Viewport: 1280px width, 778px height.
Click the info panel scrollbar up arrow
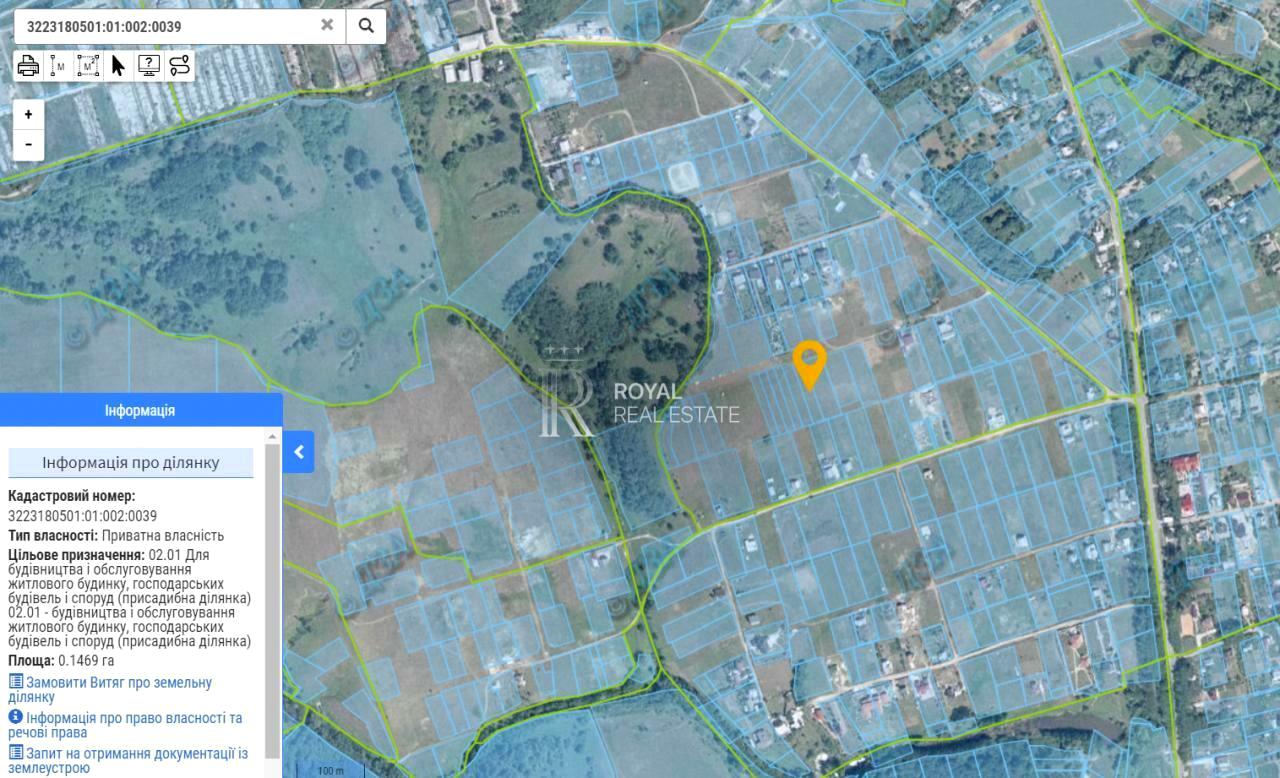pyautogui.click(x=272, y=437)
